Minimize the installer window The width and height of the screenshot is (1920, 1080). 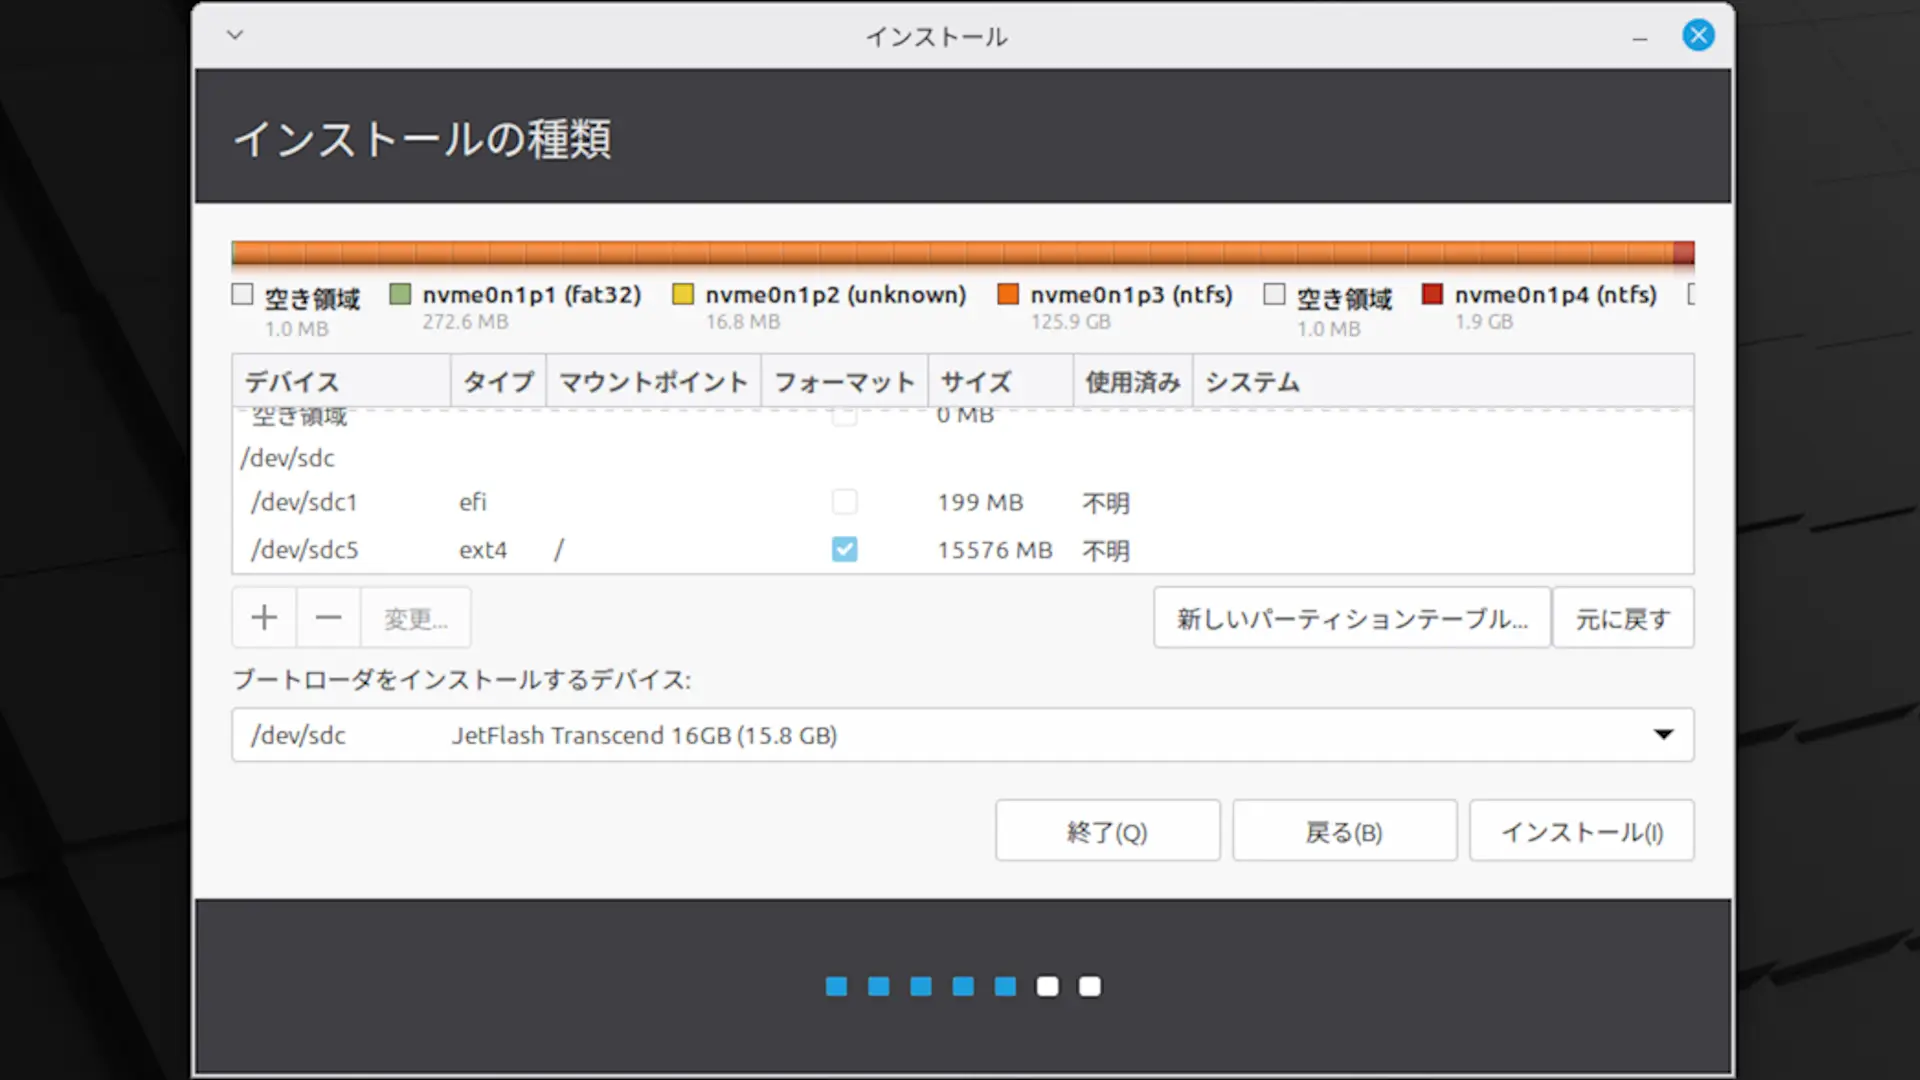point(1640,38)
